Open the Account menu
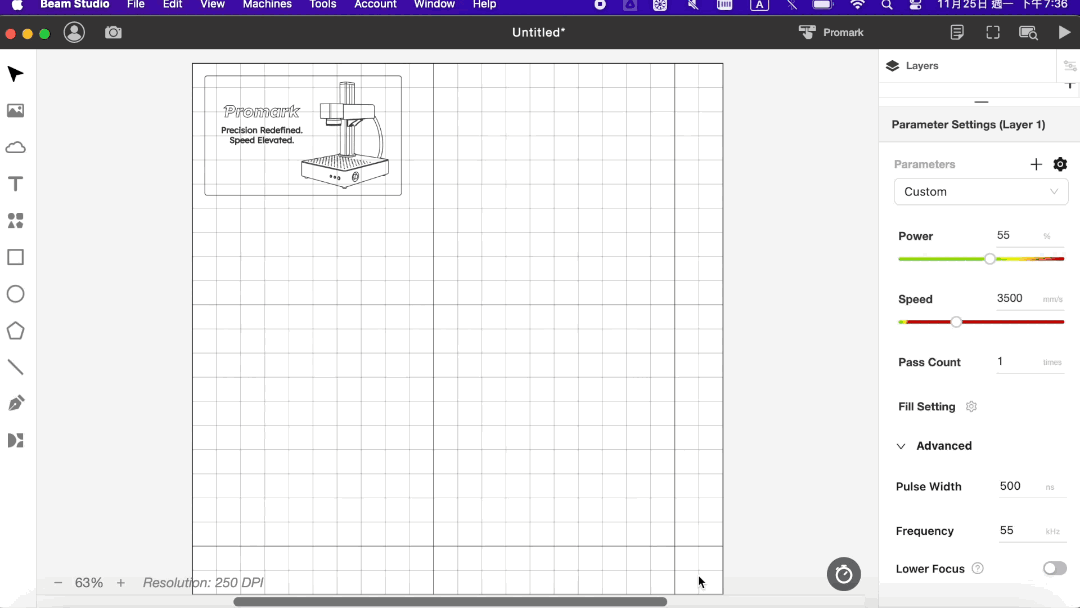 (x=375, y=5)
